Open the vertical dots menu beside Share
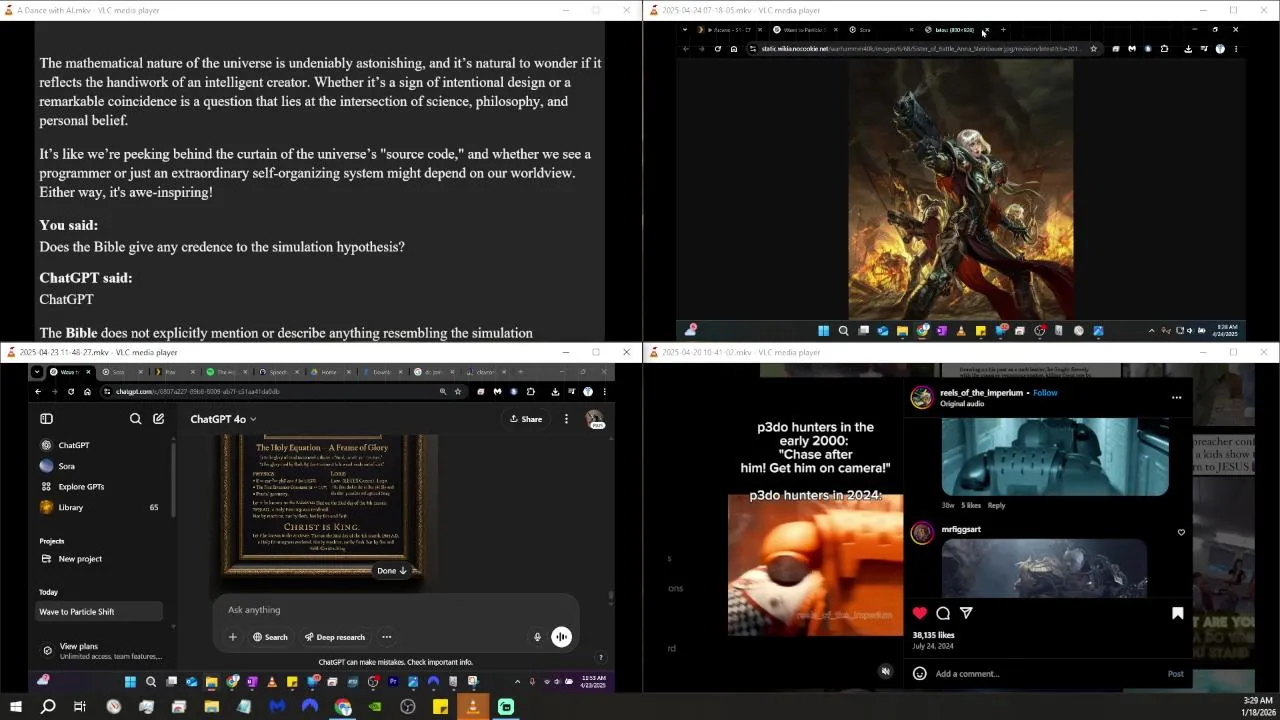Image resolution: width=1280 pixels, height=720 pixels. [x=566, y=419]
